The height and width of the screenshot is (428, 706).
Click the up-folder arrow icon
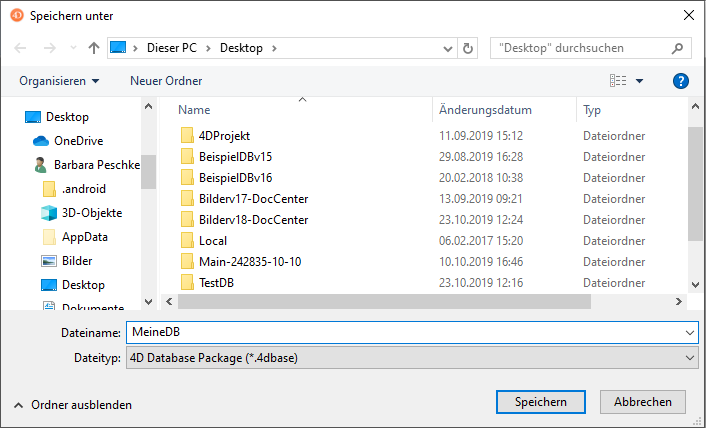[94, 48]
